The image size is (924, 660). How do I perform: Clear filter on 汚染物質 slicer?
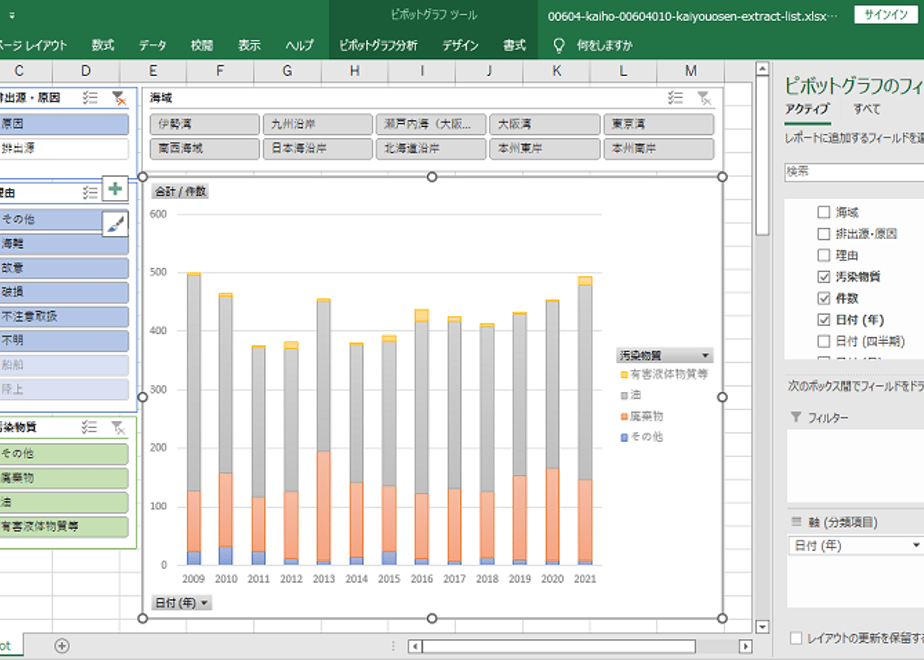click(x=118, y=427)
